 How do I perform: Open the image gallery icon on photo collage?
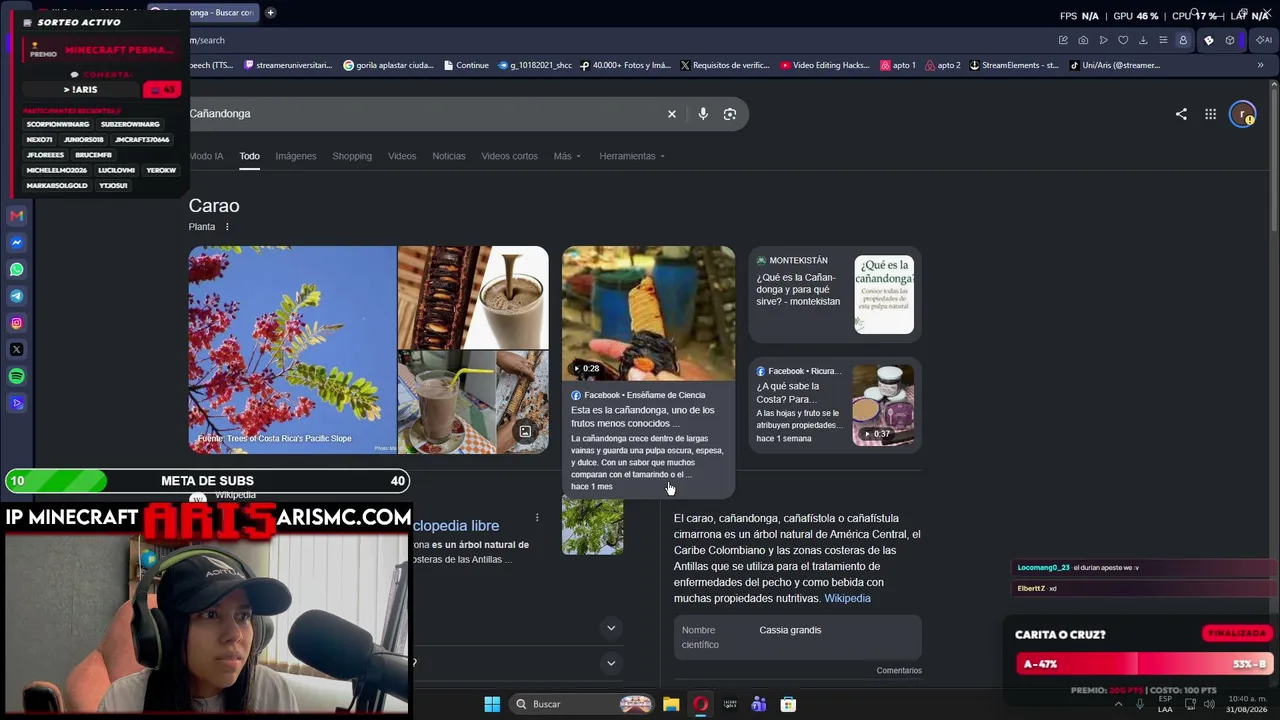tap(525, 432)
